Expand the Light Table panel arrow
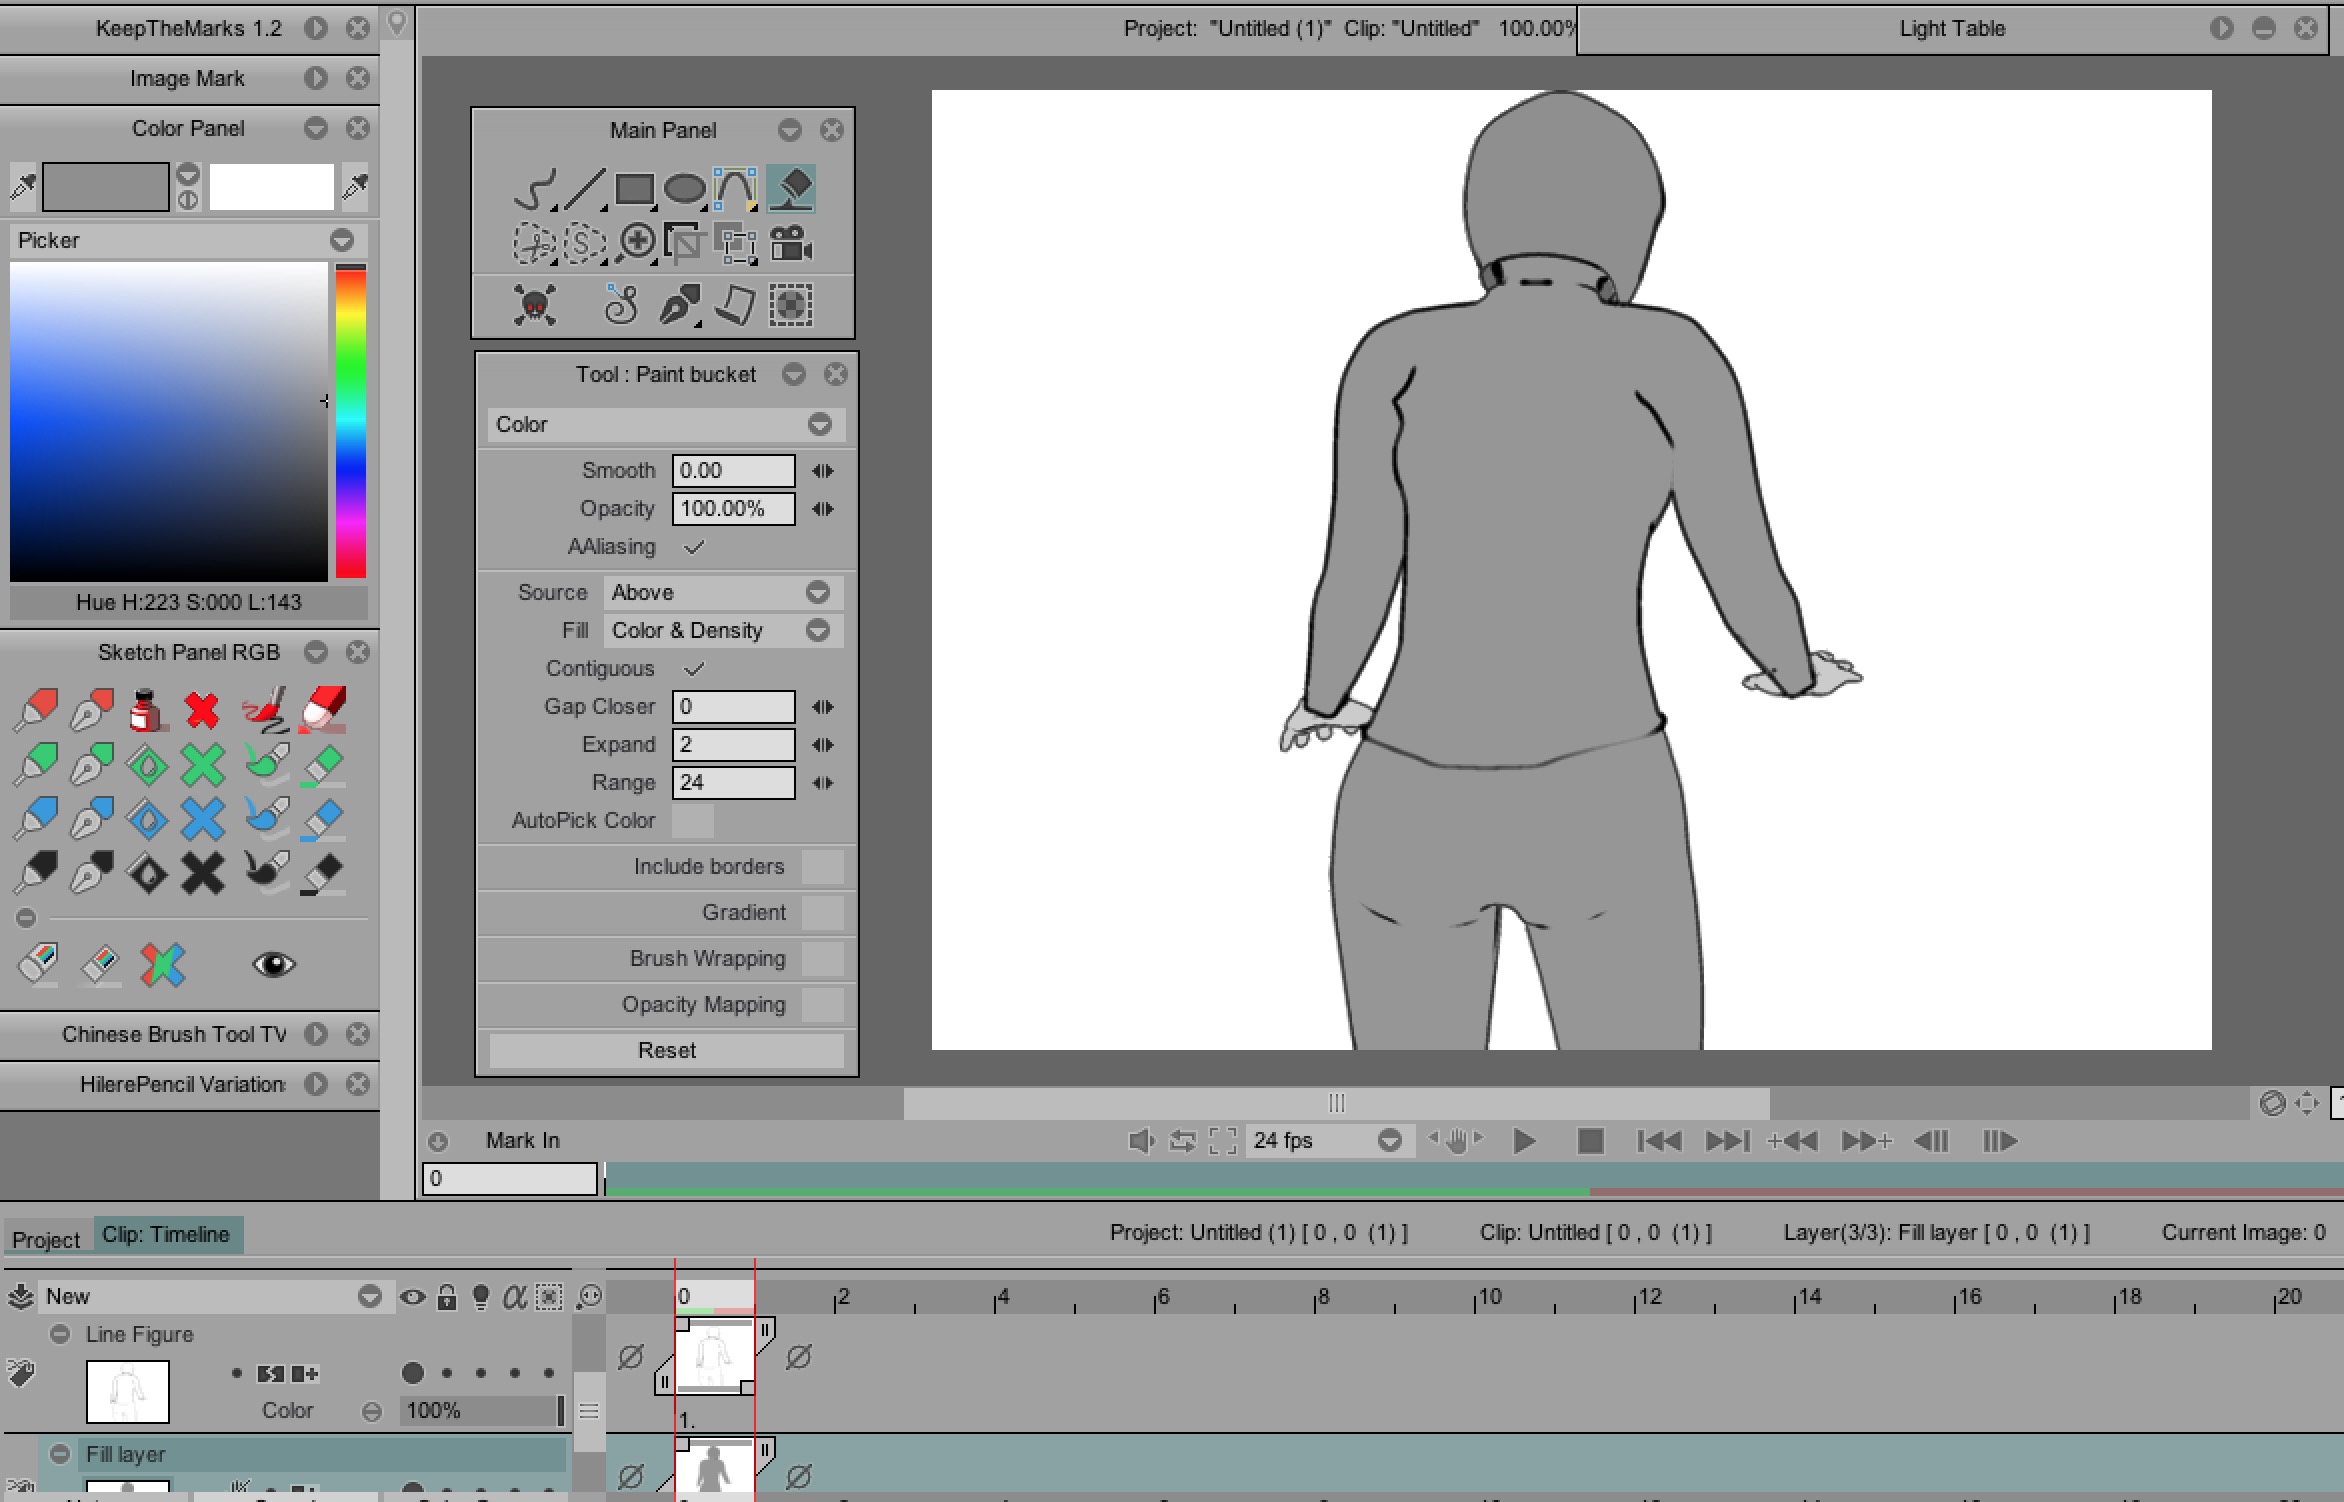This screenshot has height=1502, width=2344. [x=2220, y=28]
